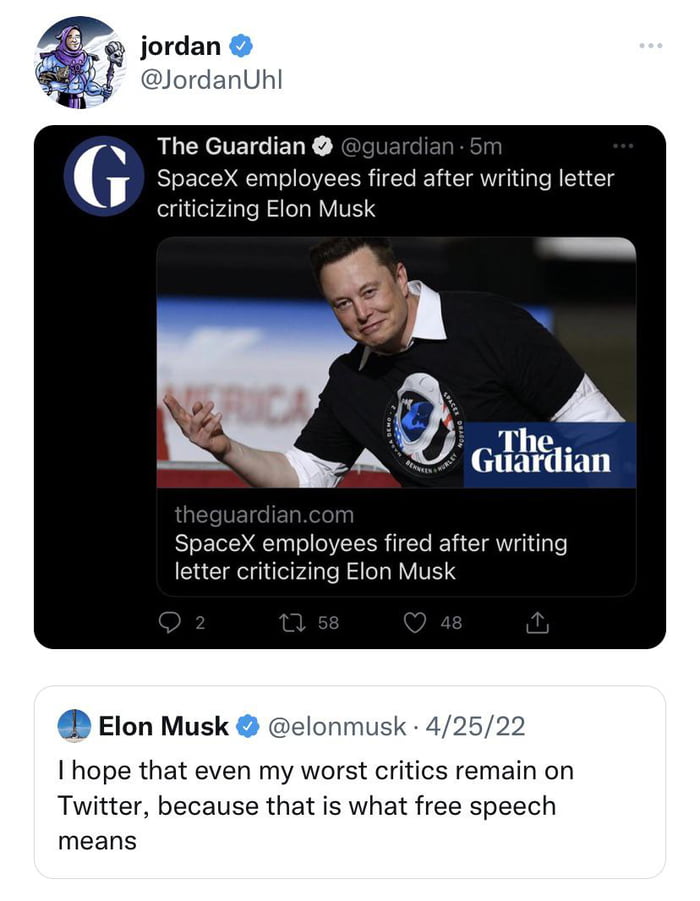
Task: Click the @elonmusk handle
Action: coord(337,727)
